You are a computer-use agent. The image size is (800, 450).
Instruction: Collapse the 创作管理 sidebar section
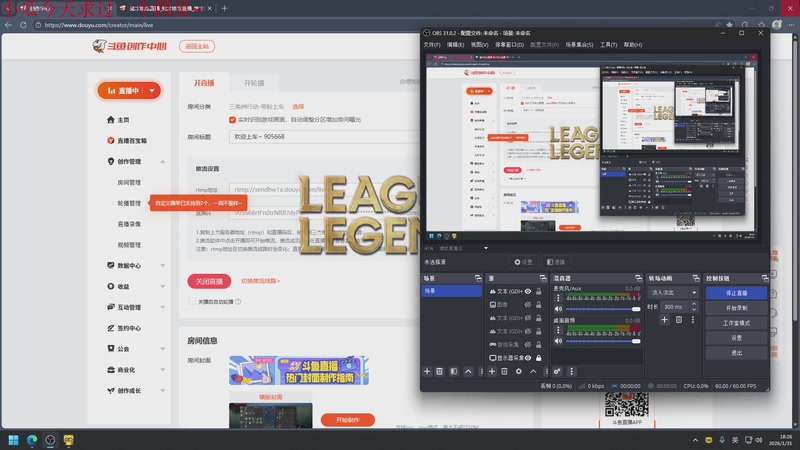[162, 161]
